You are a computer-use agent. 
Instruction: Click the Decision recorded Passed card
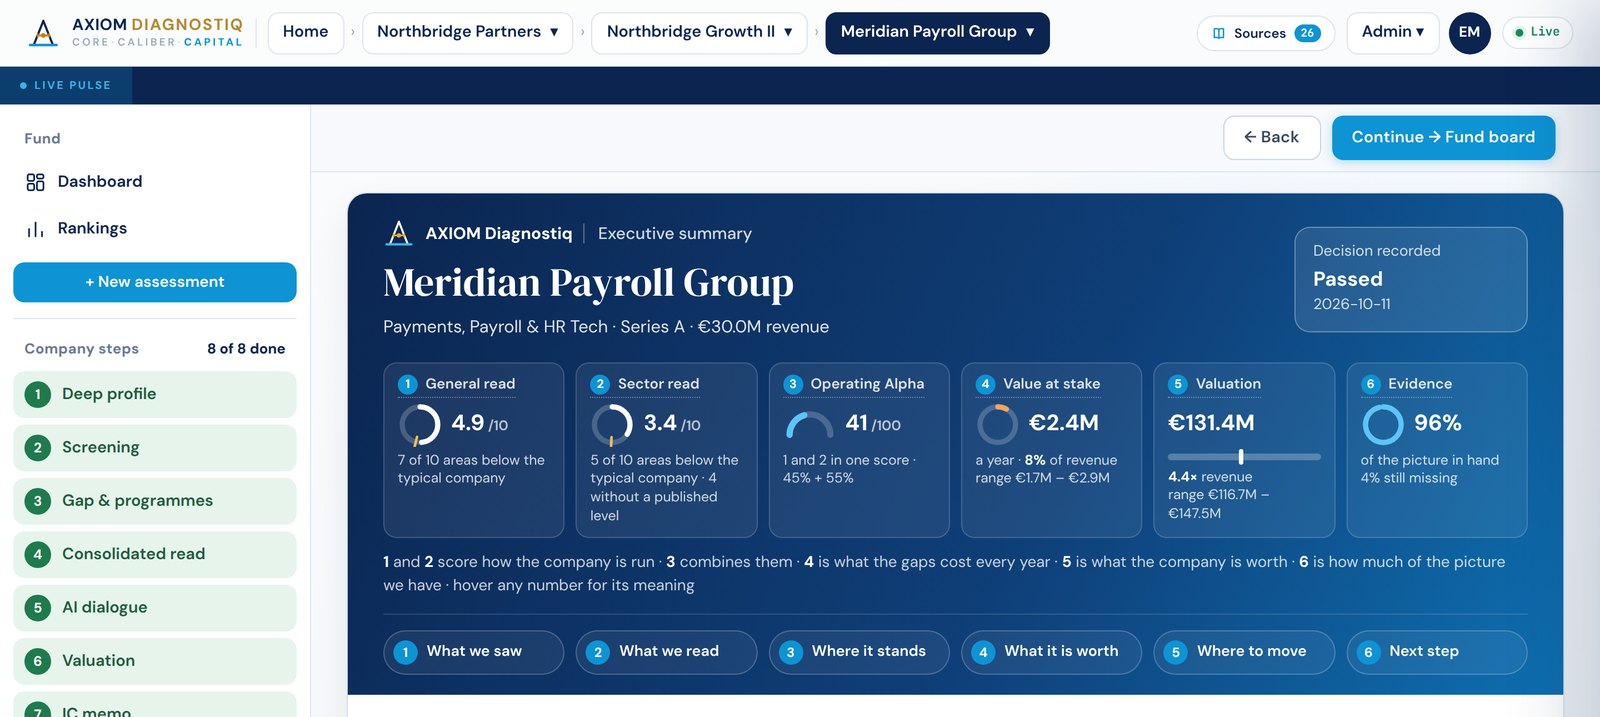[x=1411, y=280]
